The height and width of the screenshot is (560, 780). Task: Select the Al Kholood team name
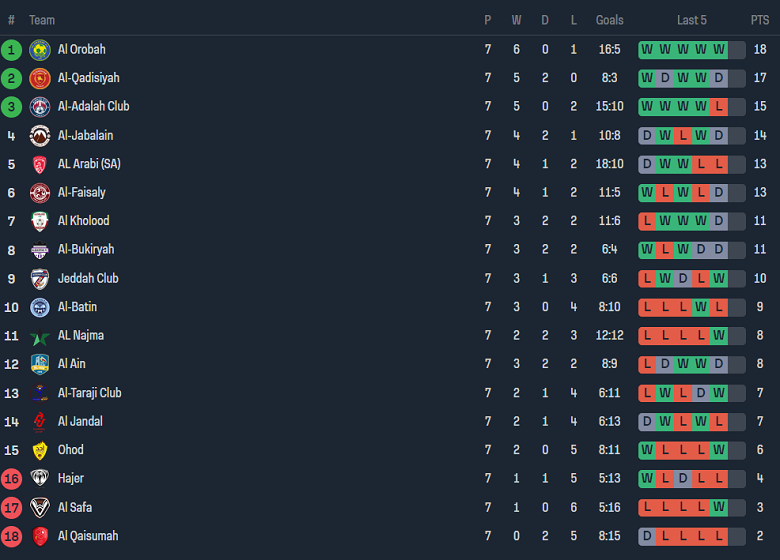83,221
